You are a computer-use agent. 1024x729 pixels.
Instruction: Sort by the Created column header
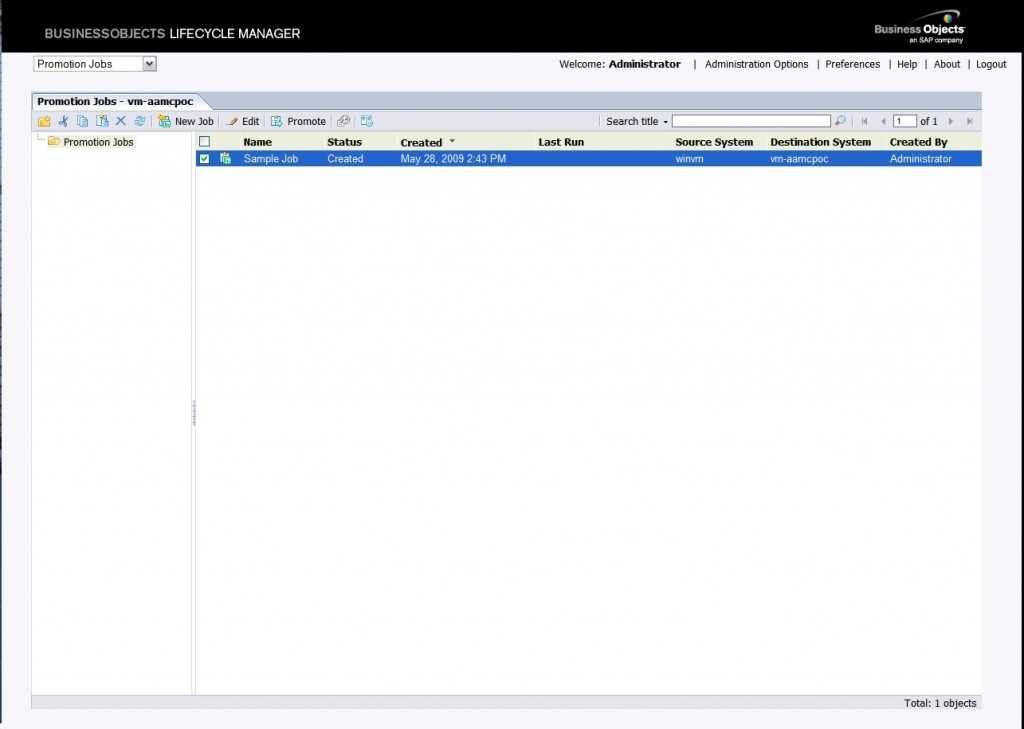[x=421, y=142]
